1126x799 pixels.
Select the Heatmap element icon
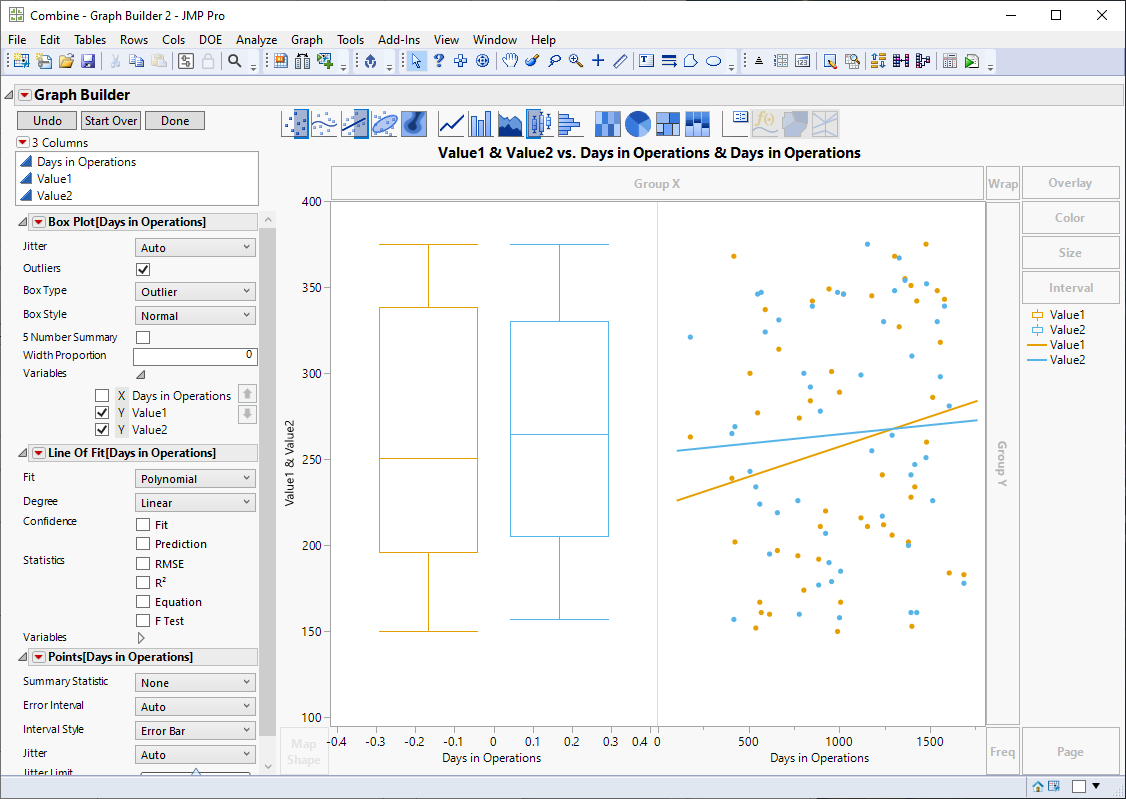[607, 124]
